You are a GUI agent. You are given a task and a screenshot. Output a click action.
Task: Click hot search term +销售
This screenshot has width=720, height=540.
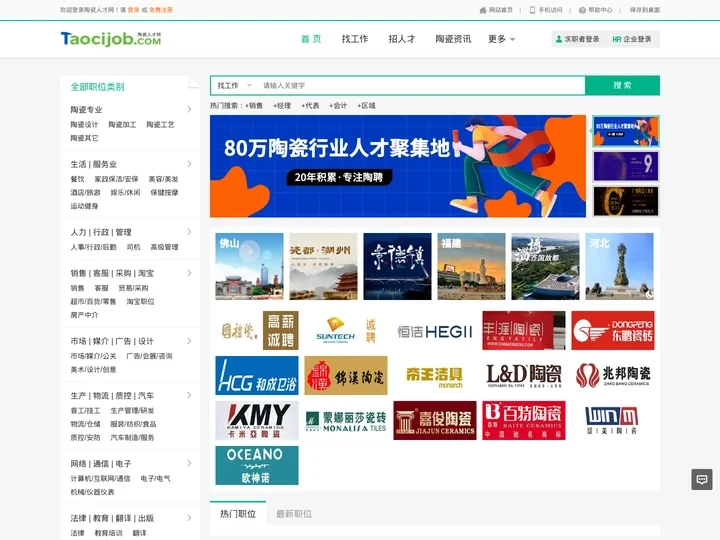tap(254, 106)
